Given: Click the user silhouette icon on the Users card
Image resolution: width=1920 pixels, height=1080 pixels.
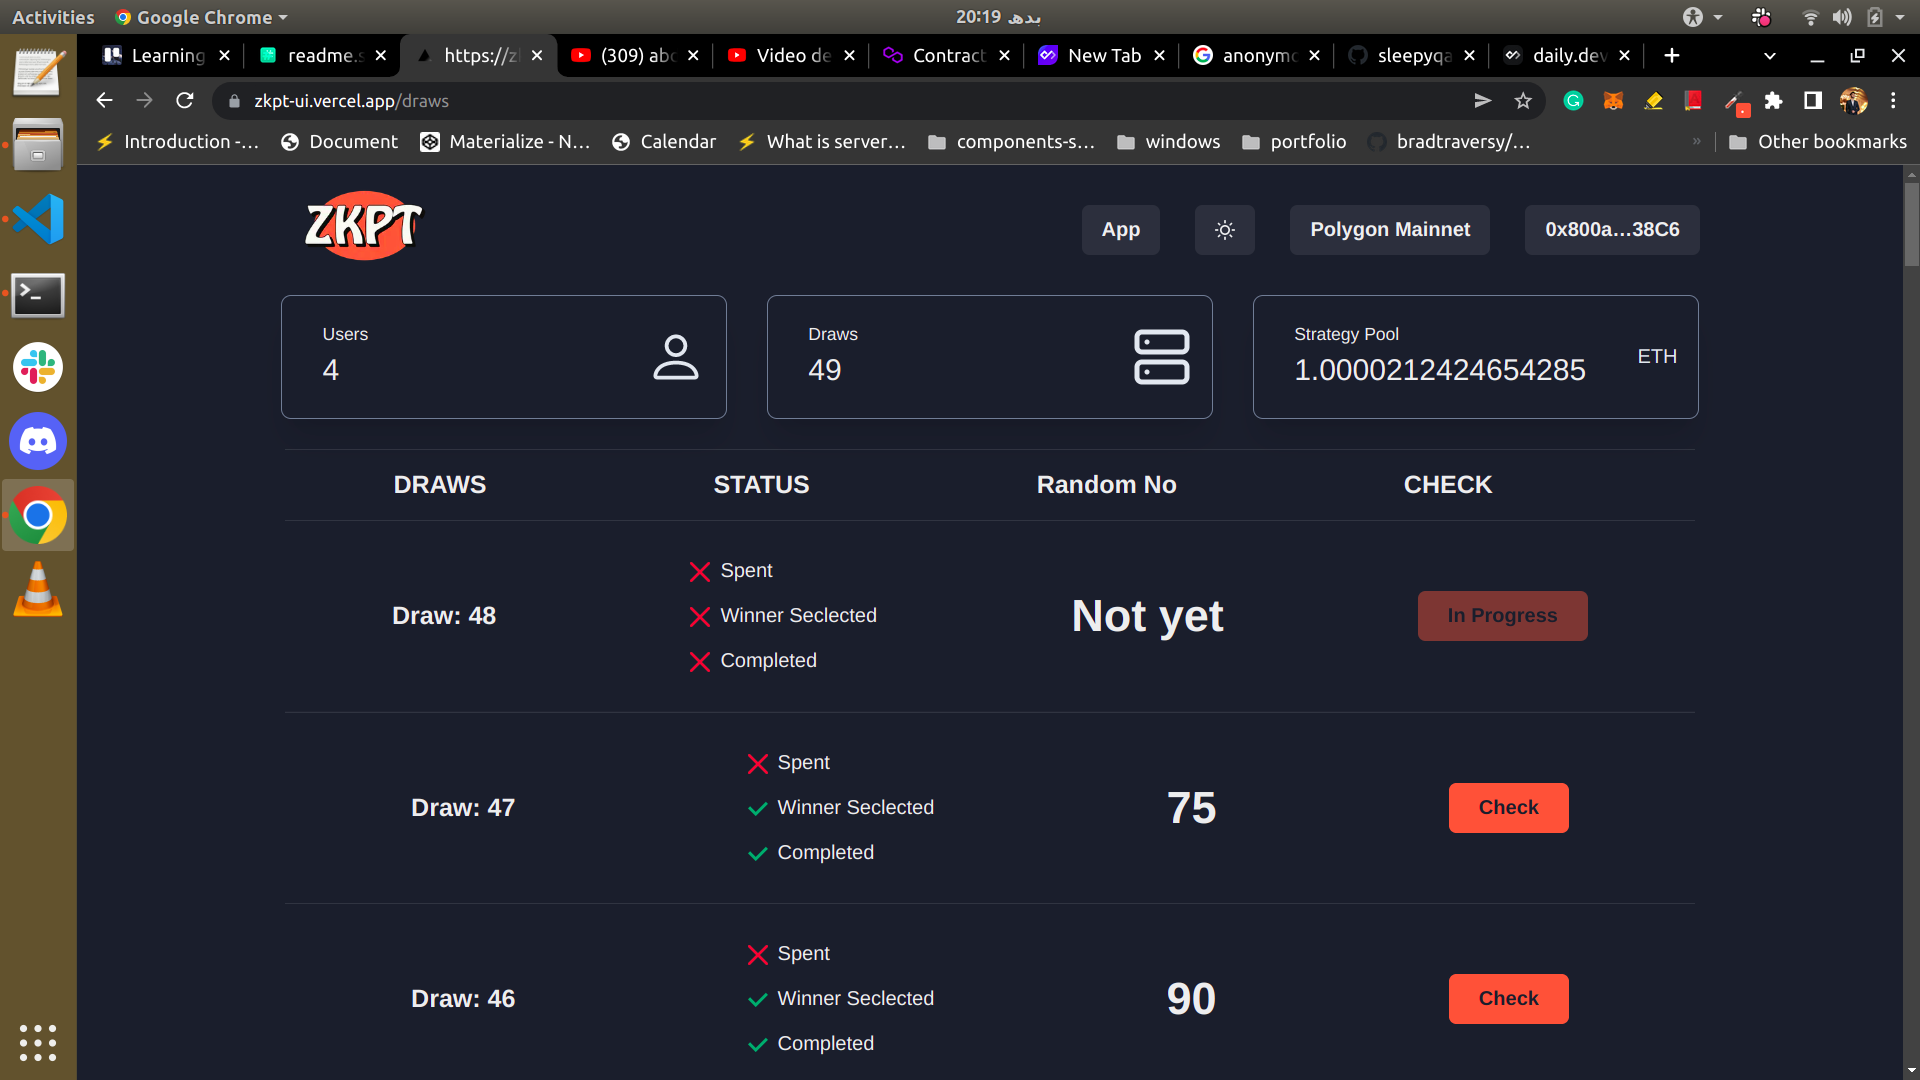Looking at the screenshot, I should click(676, 356).
